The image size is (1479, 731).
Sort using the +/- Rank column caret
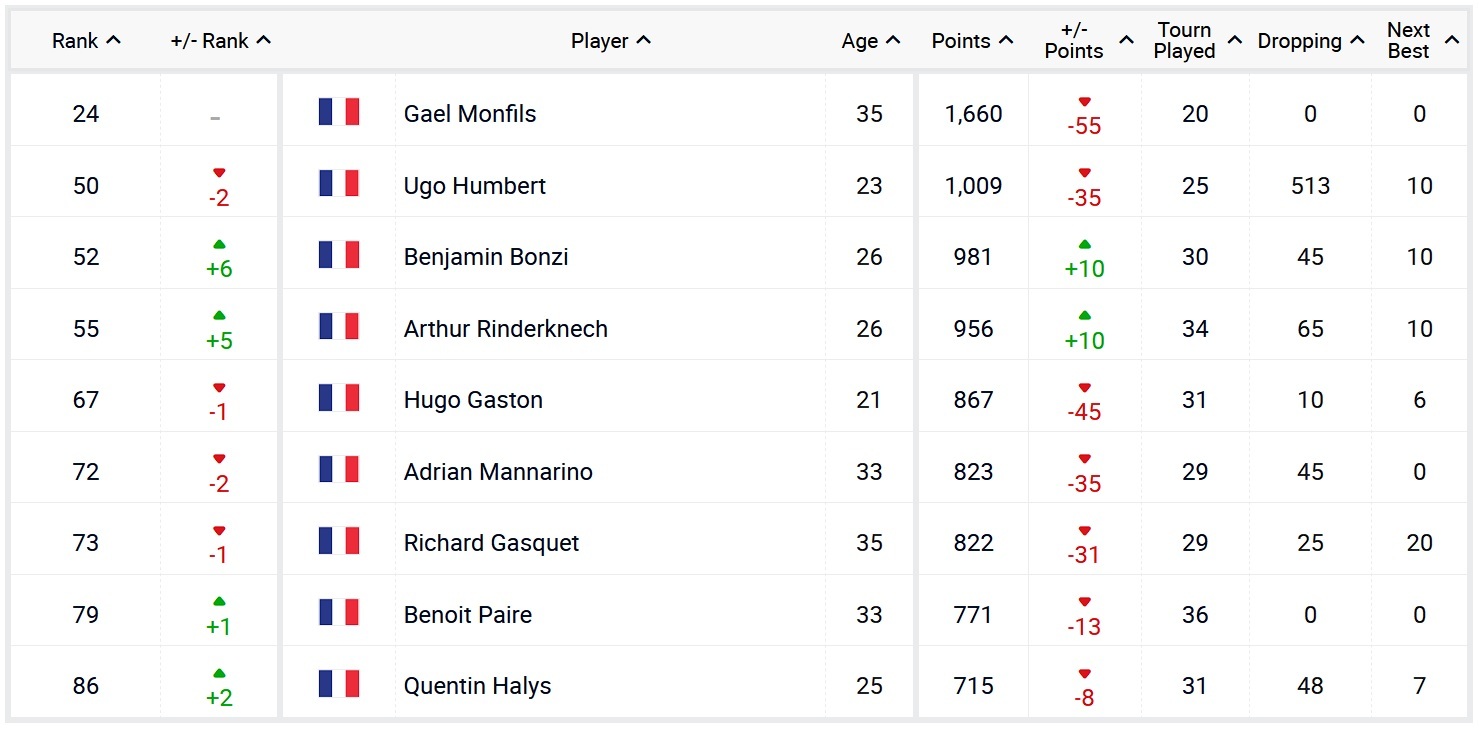point(263,40)
